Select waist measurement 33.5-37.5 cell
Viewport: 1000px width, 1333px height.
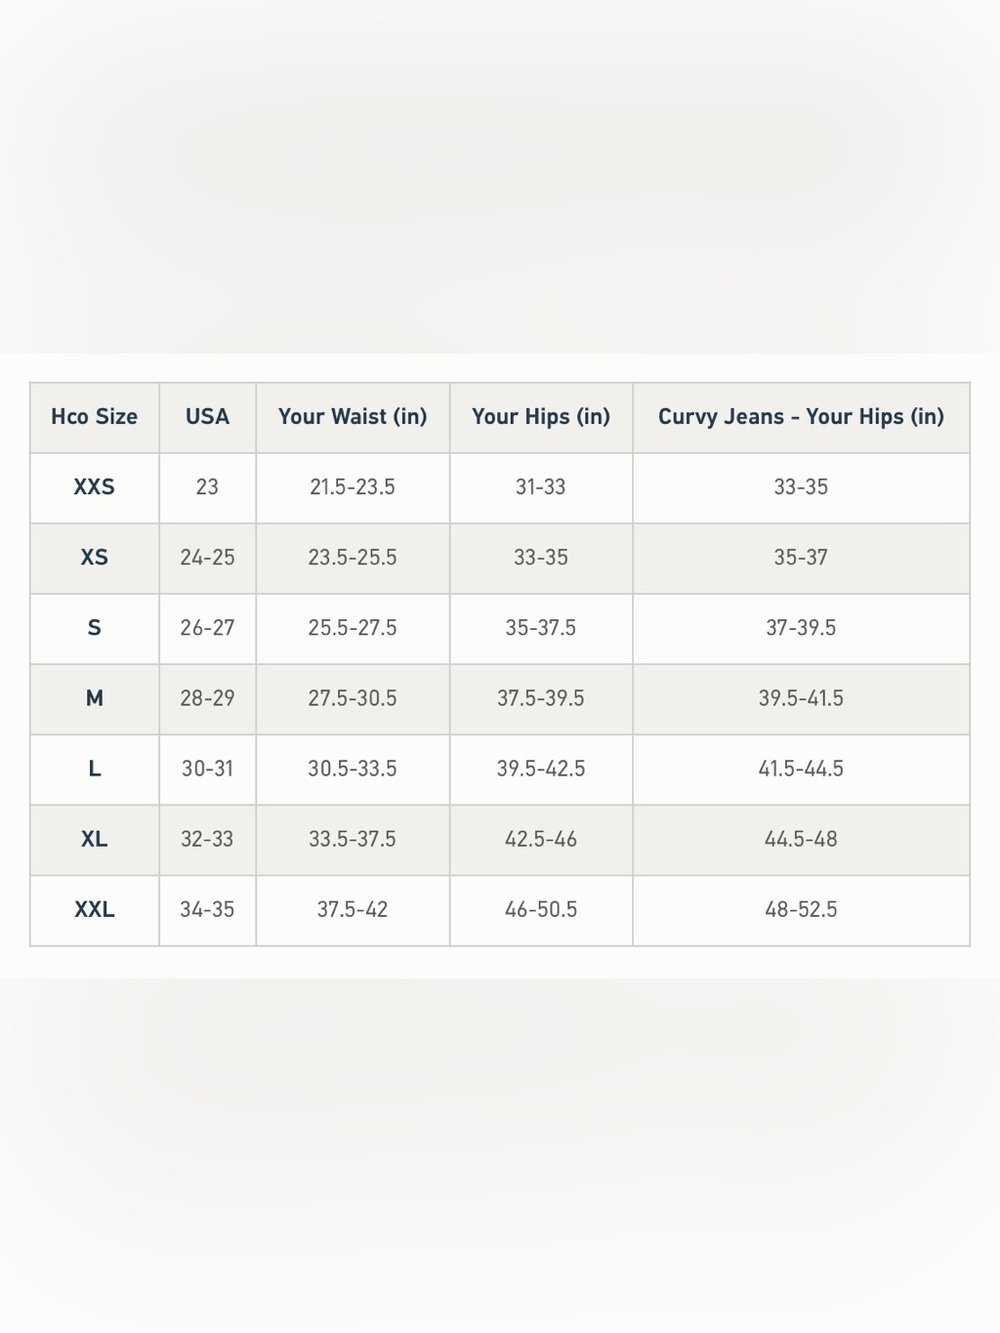pos(352,840)
